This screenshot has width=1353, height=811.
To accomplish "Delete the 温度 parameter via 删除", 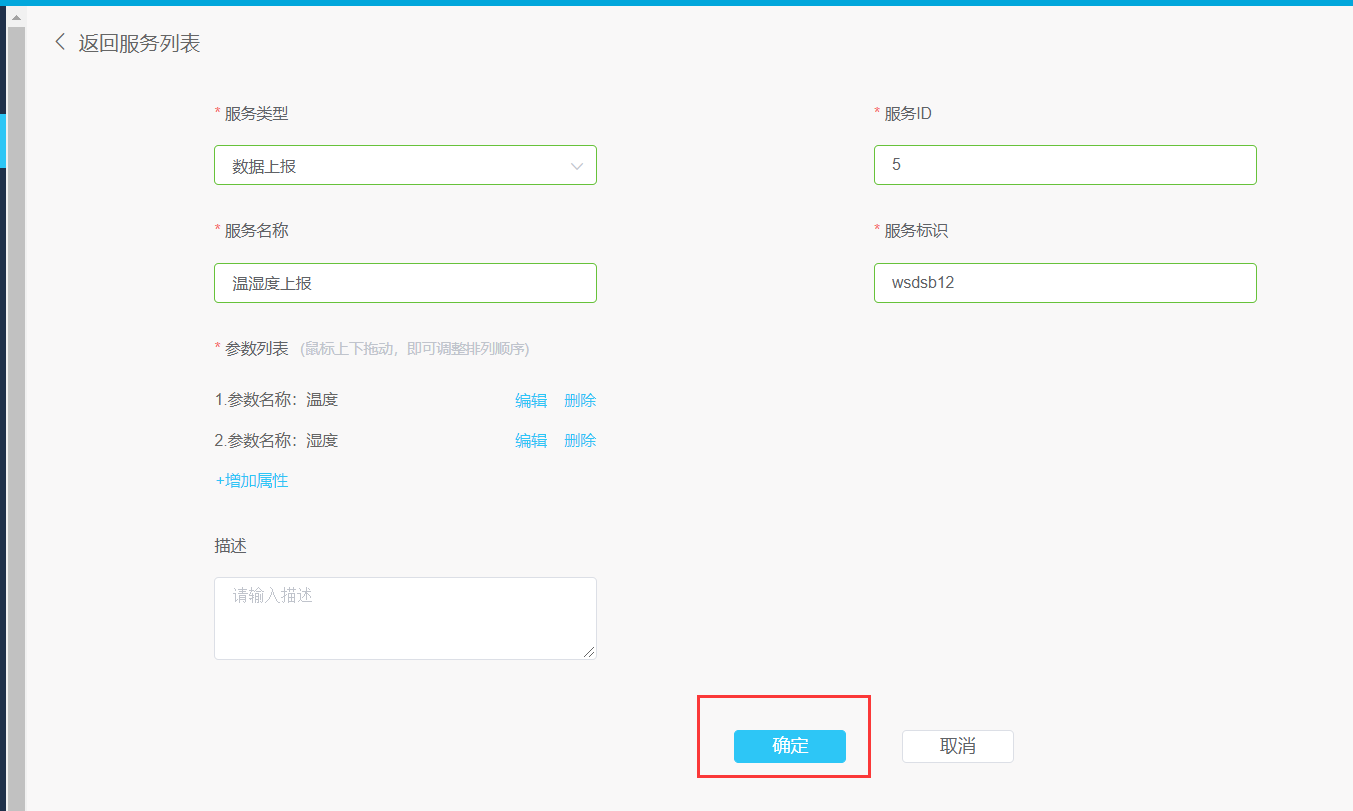I will pyautogui.click(x=580, y=401).
